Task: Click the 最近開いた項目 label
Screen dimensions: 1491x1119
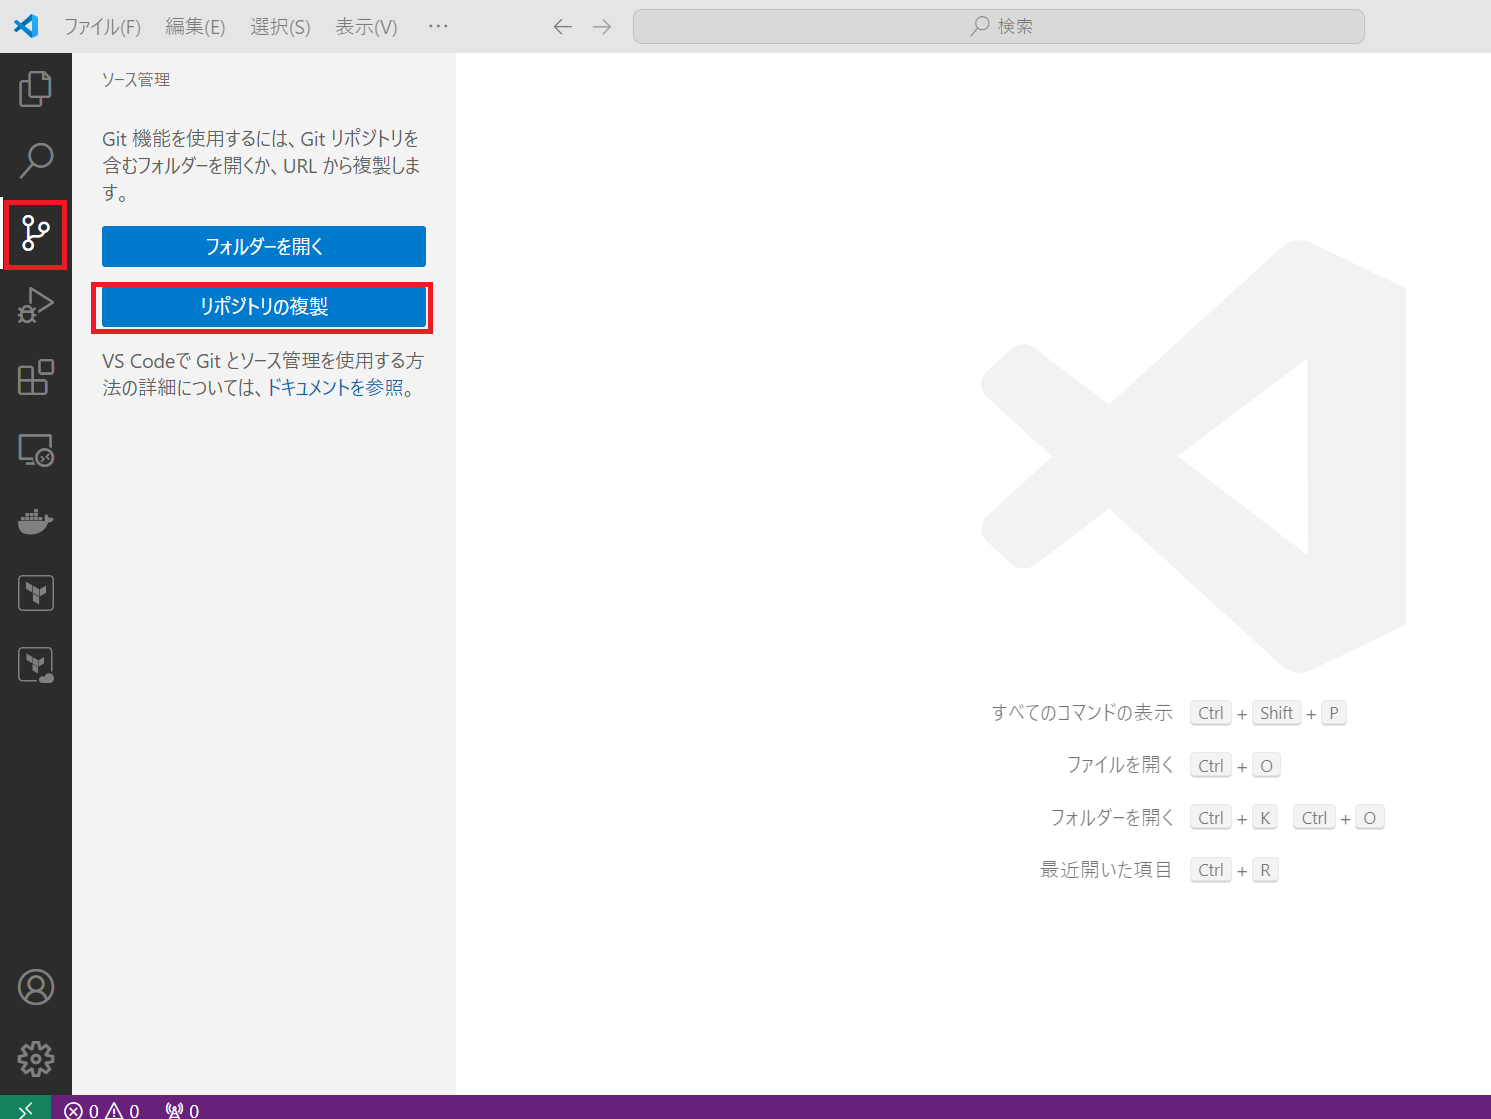Action: coord(1106,870)
